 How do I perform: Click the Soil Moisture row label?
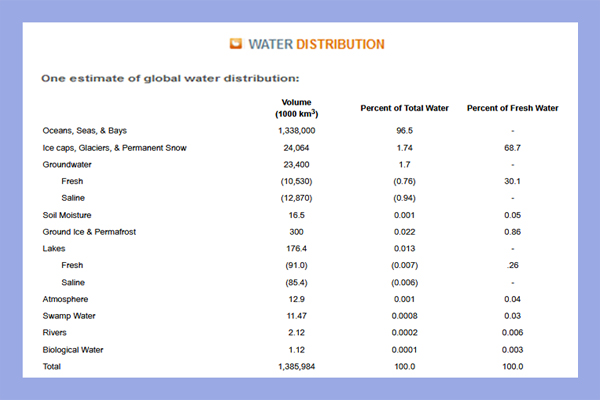67,215
